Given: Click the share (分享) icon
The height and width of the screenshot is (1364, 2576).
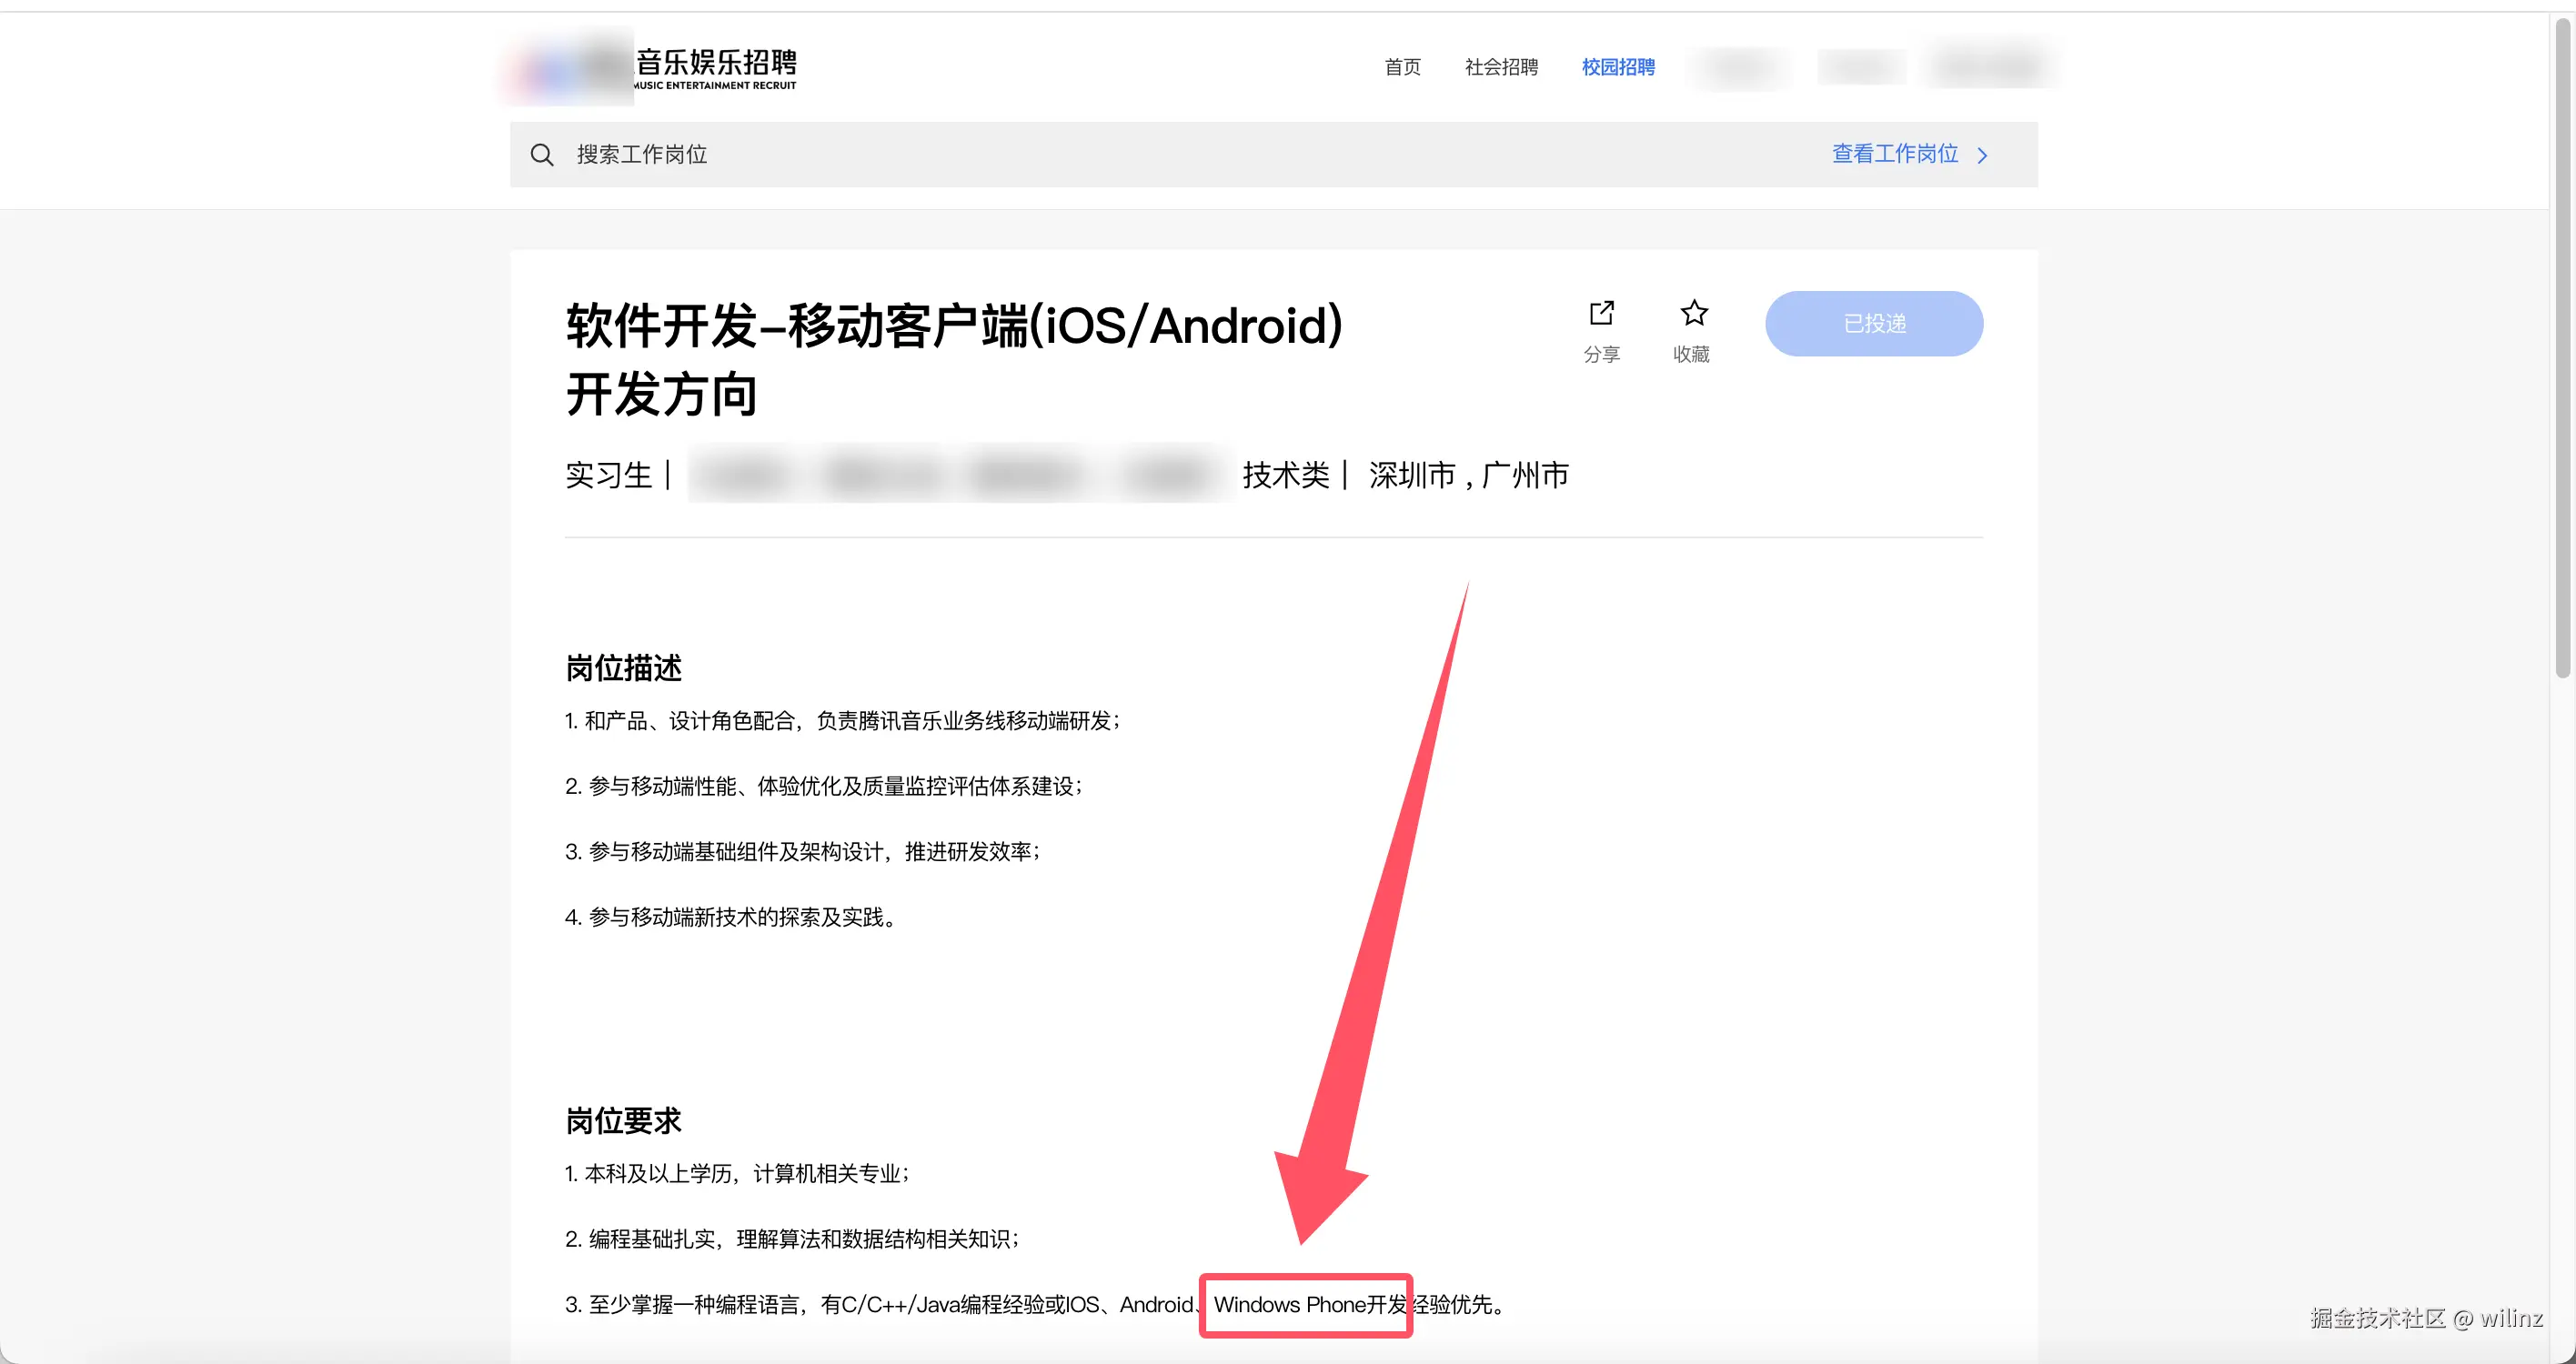Looking at the screenshot, I should click(x=1601, y=314).
